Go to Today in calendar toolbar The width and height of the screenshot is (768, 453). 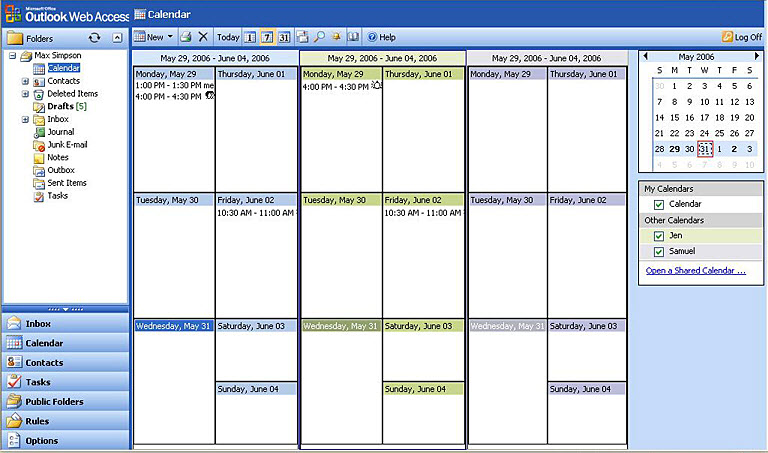228,37
